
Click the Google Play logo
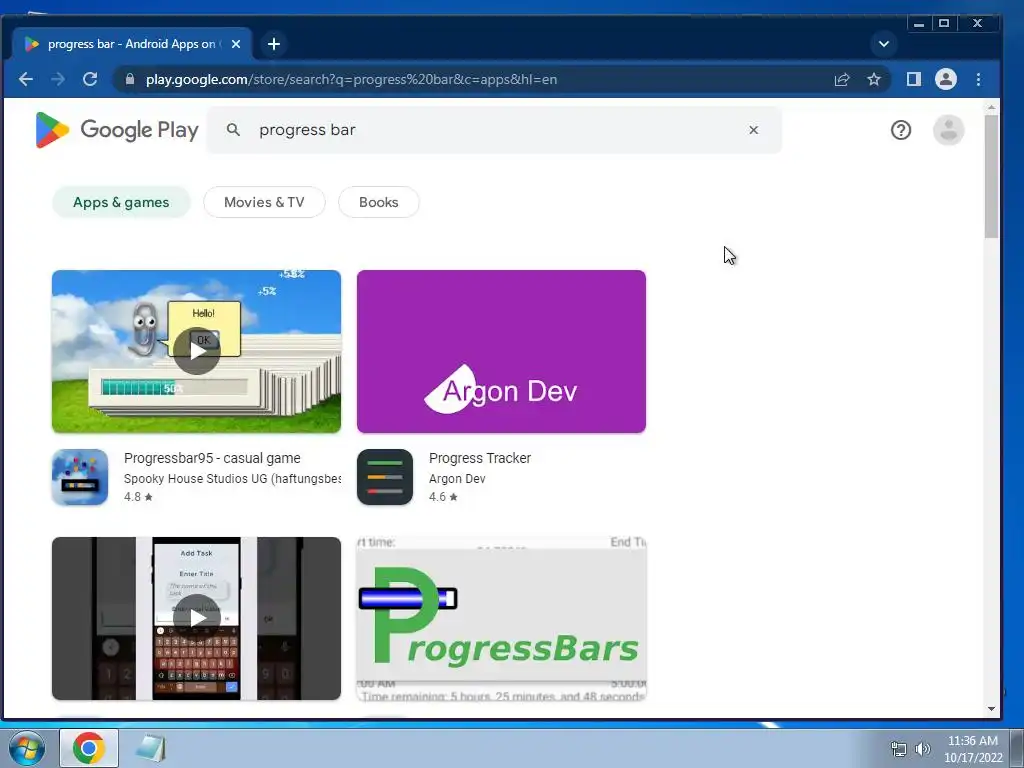click(117, 130)
